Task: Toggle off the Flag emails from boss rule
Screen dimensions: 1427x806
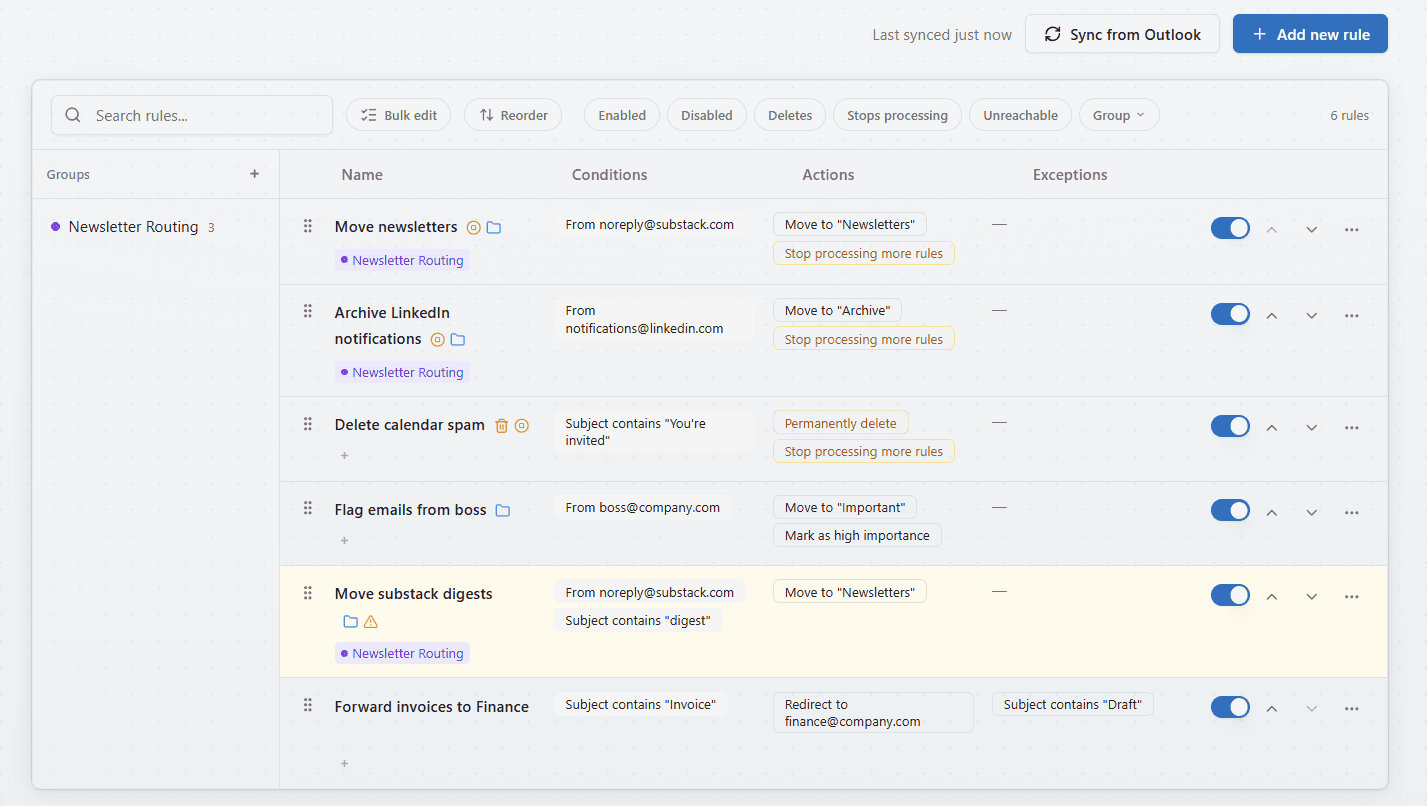Action: (x=1230, y=509)
